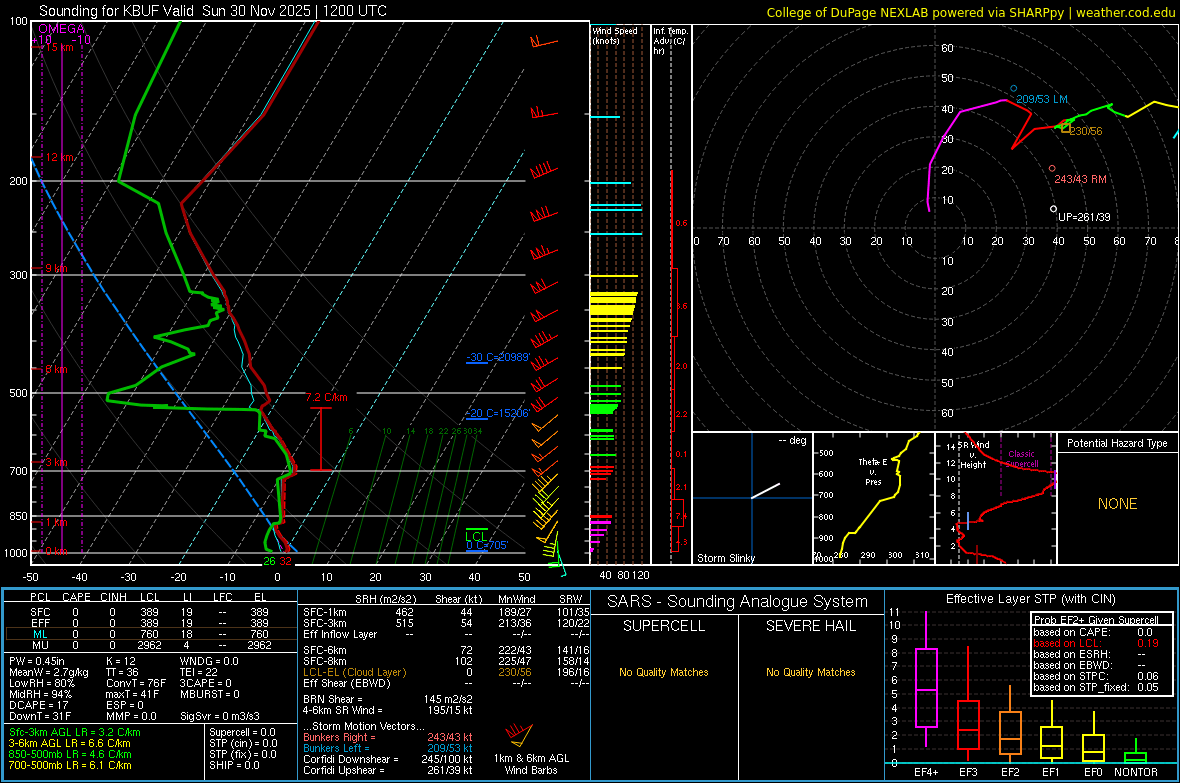Click the 'Inf. Temp. Adv.' column header
1180x783 pixels.
(x=670, y=41)
